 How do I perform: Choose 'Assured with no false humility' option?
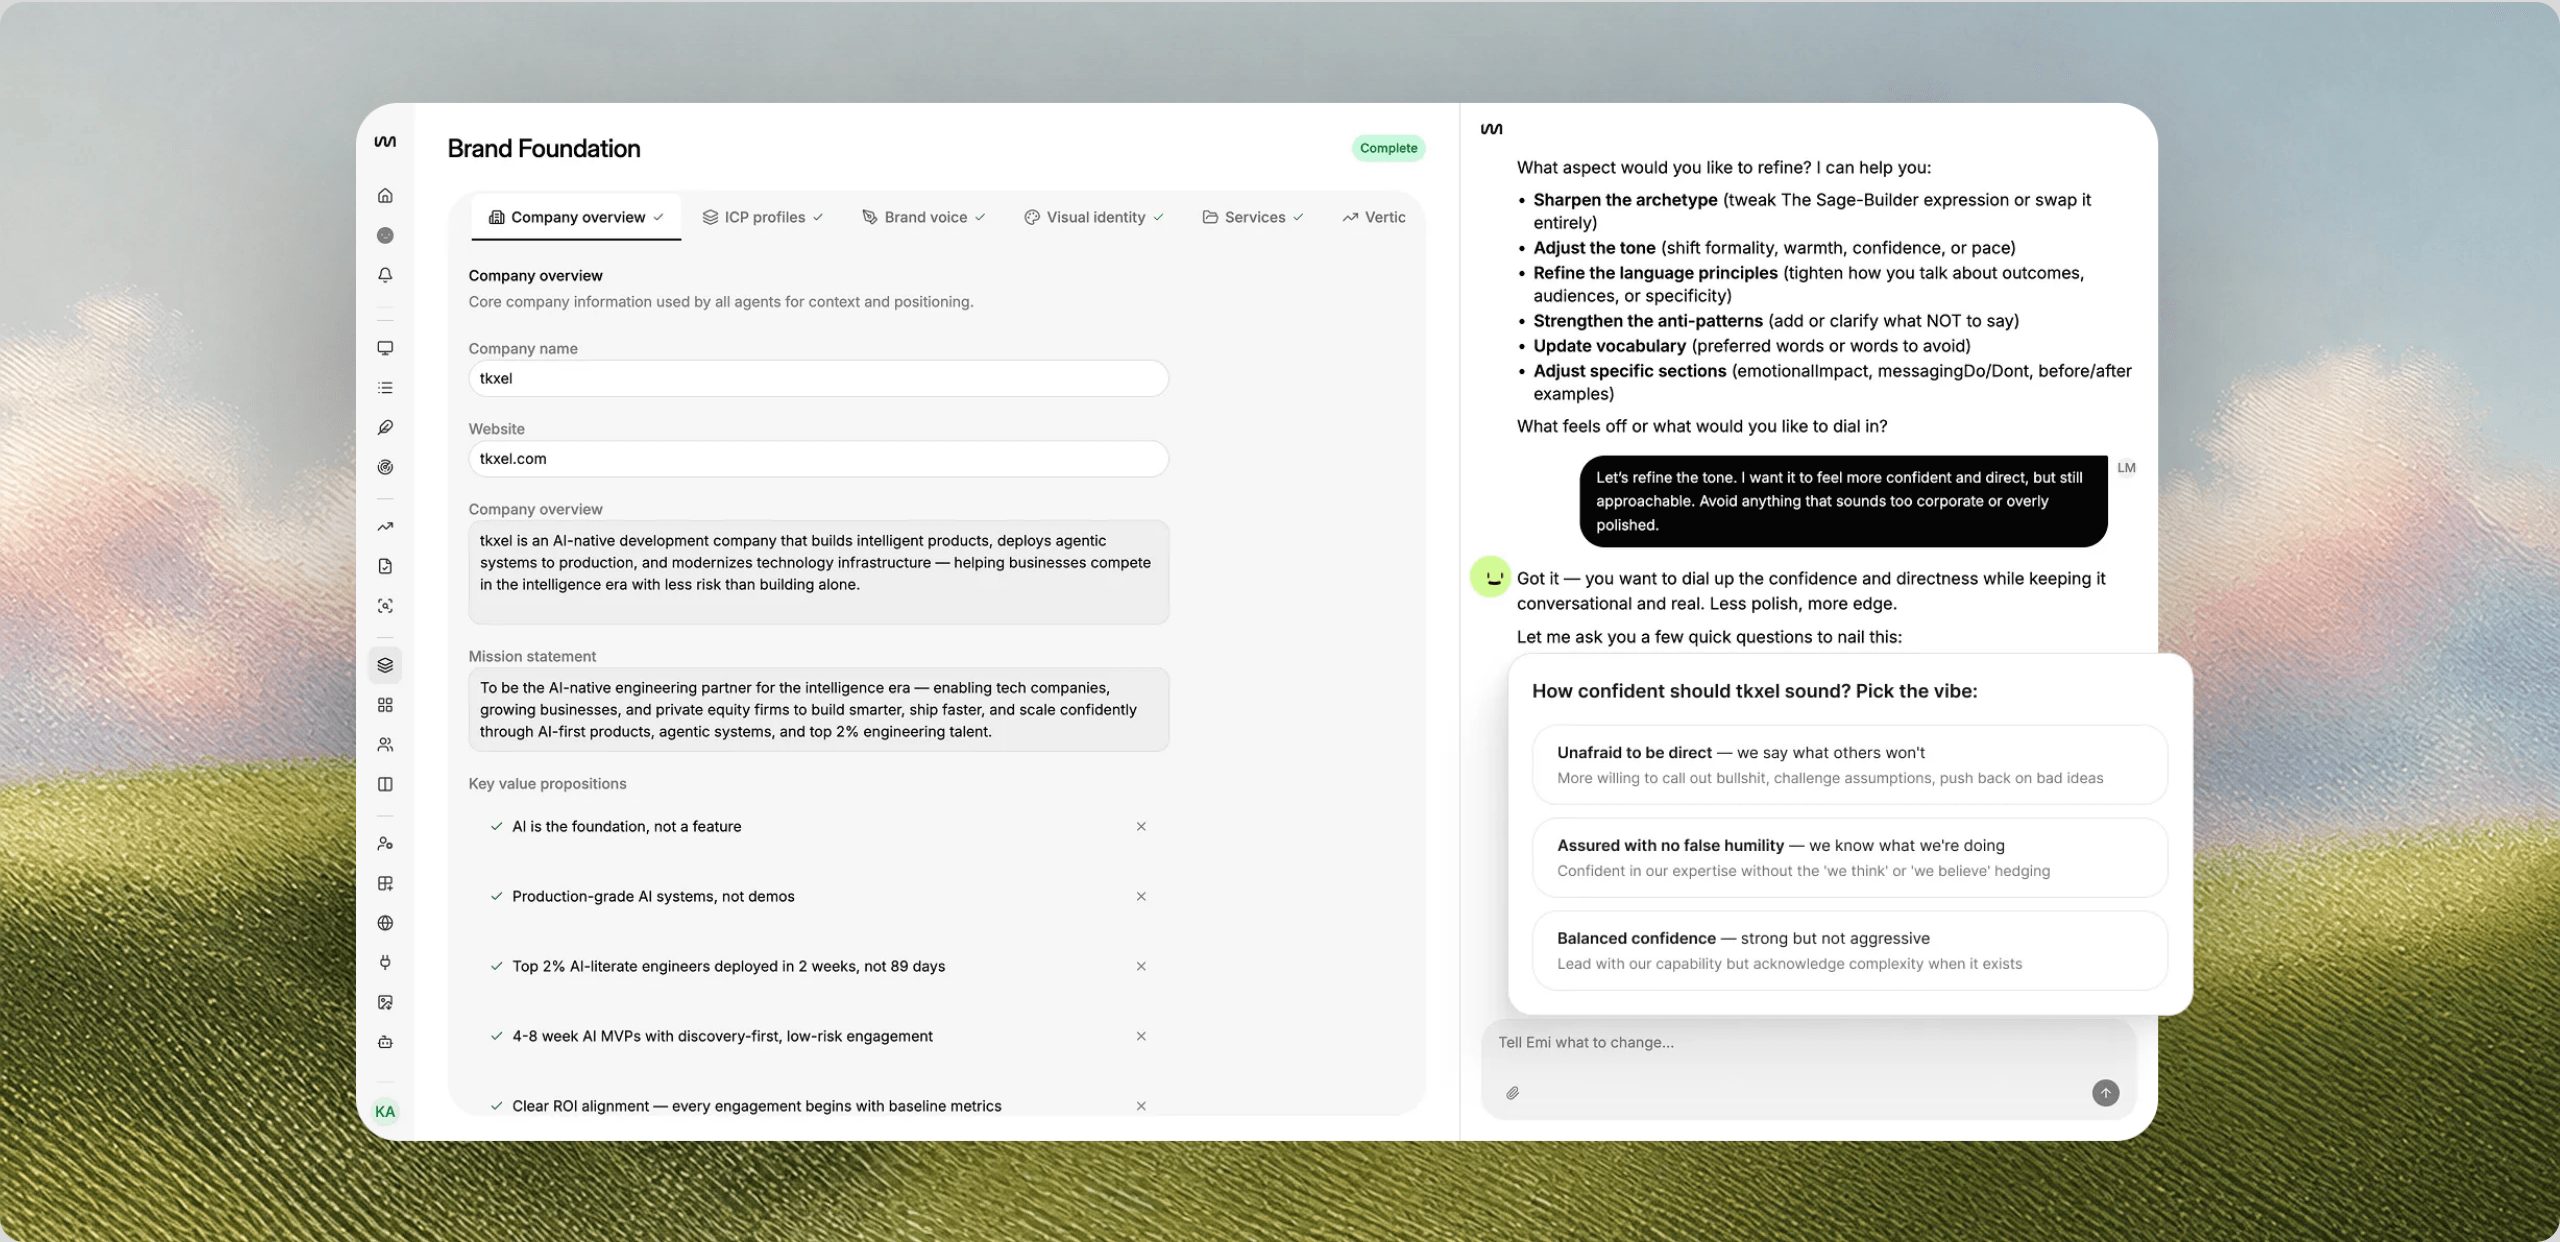click(1849, 857)
